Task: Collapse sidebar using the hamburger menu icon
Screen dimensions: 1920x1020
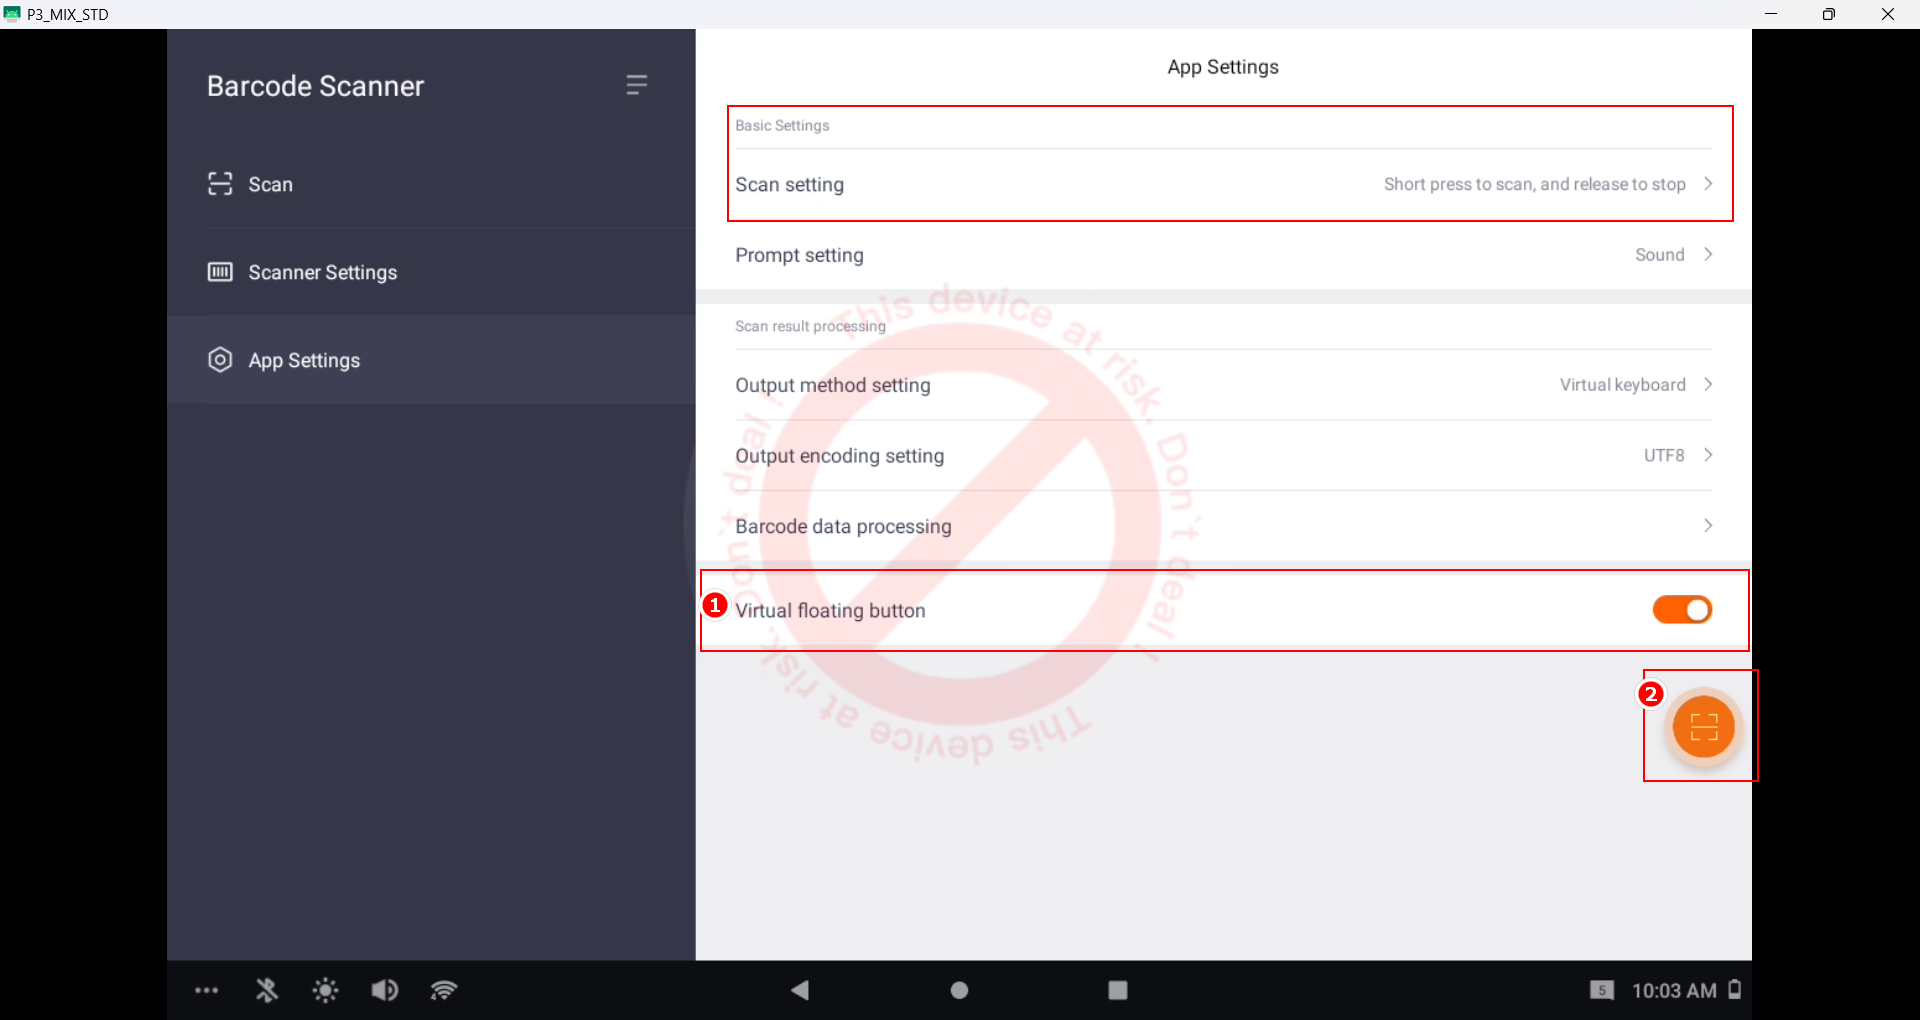Action: coord(636,85)
